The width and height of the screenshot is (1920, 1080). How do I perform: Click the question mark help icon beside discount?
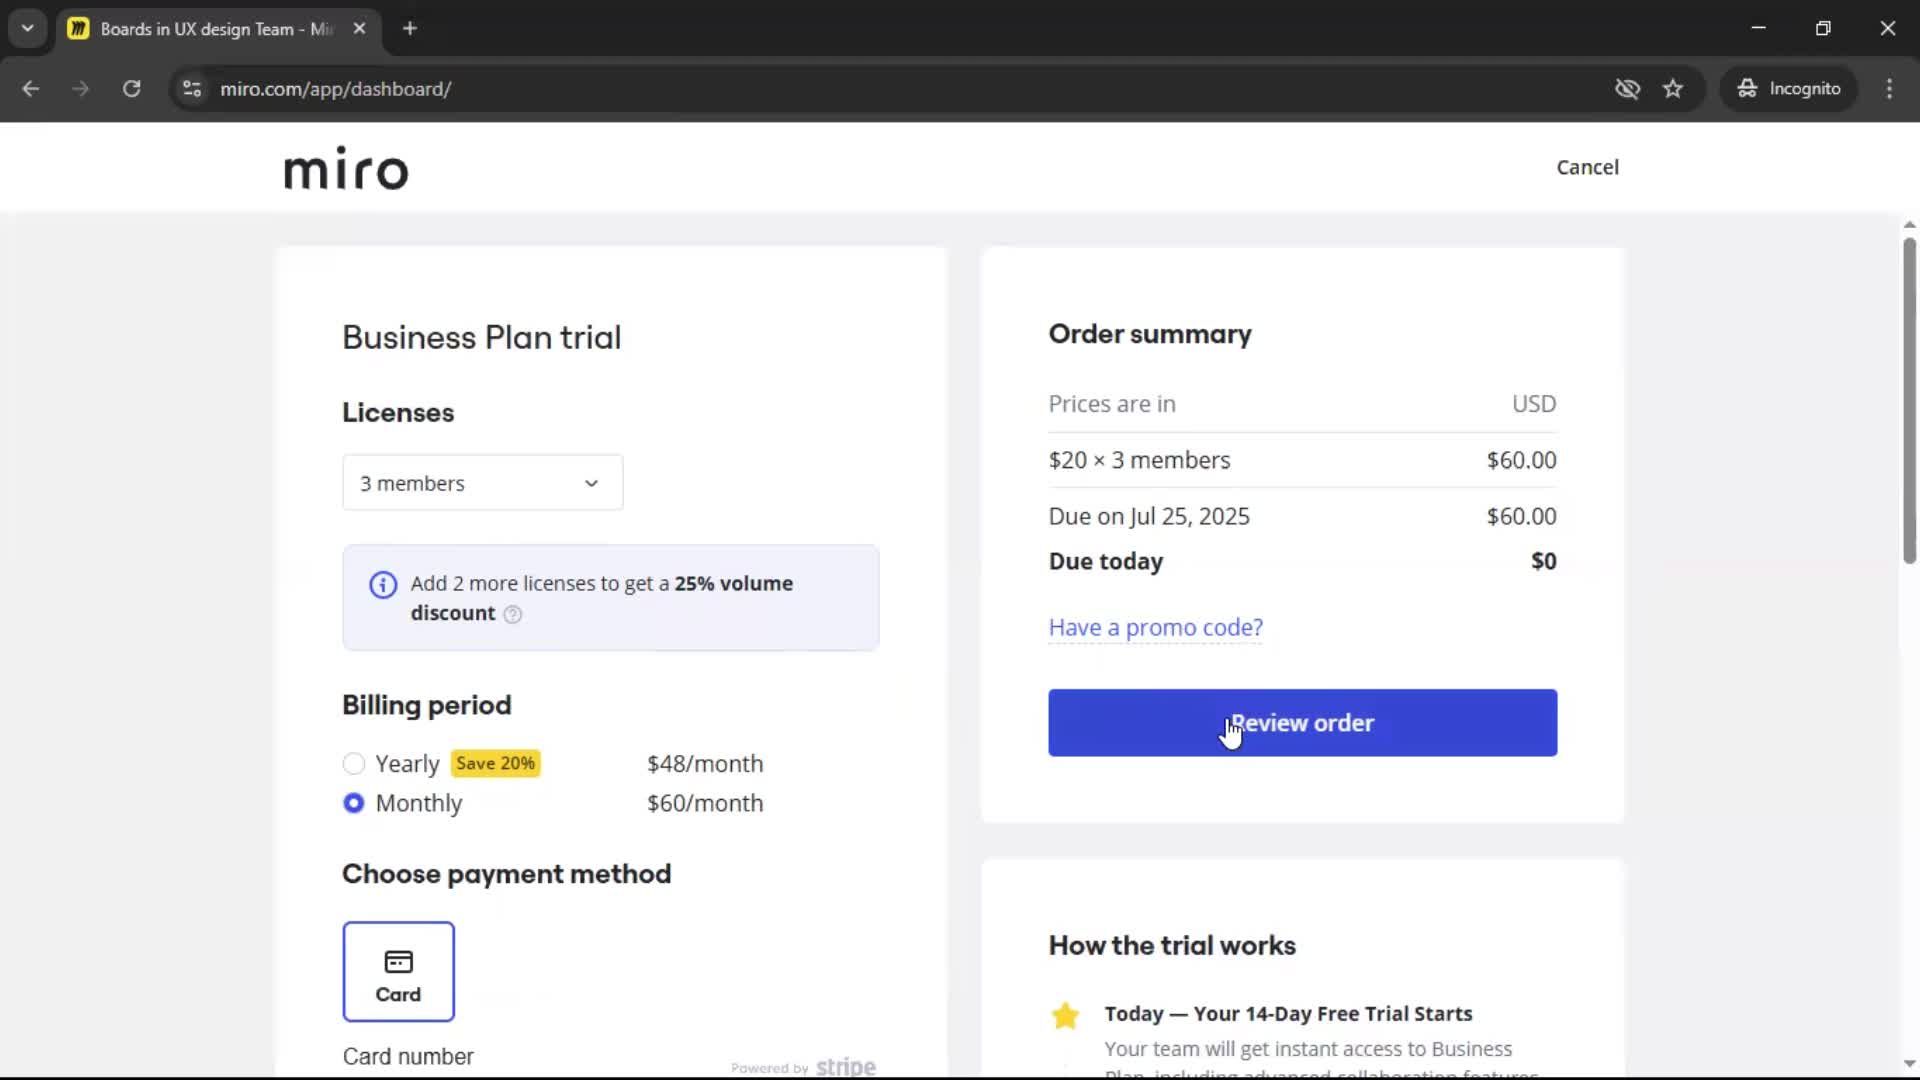tap(513, 614)
